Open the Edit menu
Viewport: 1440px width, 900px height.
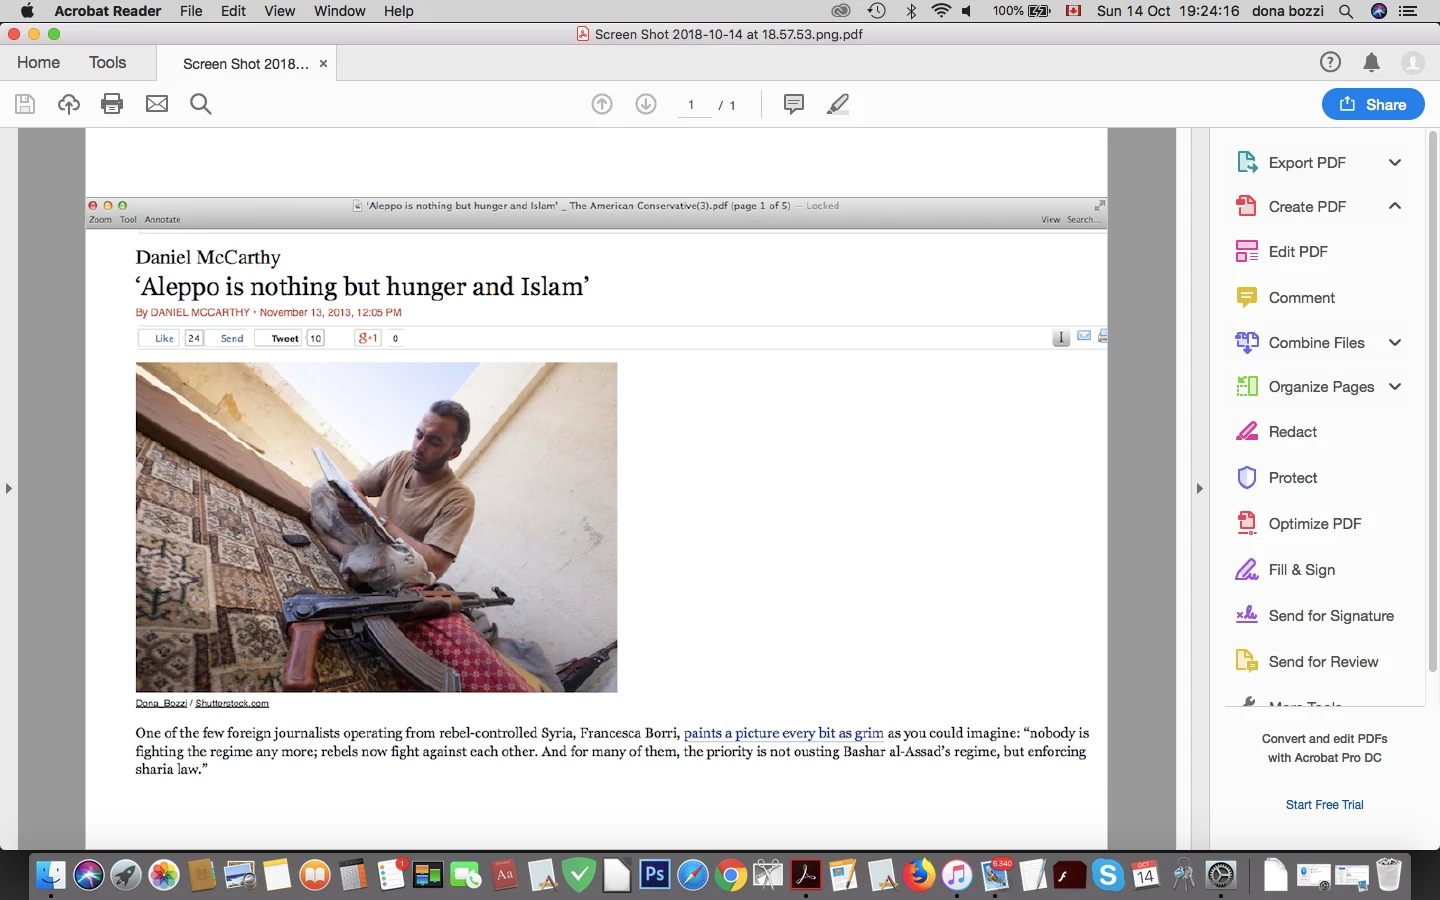pos(234,11)
